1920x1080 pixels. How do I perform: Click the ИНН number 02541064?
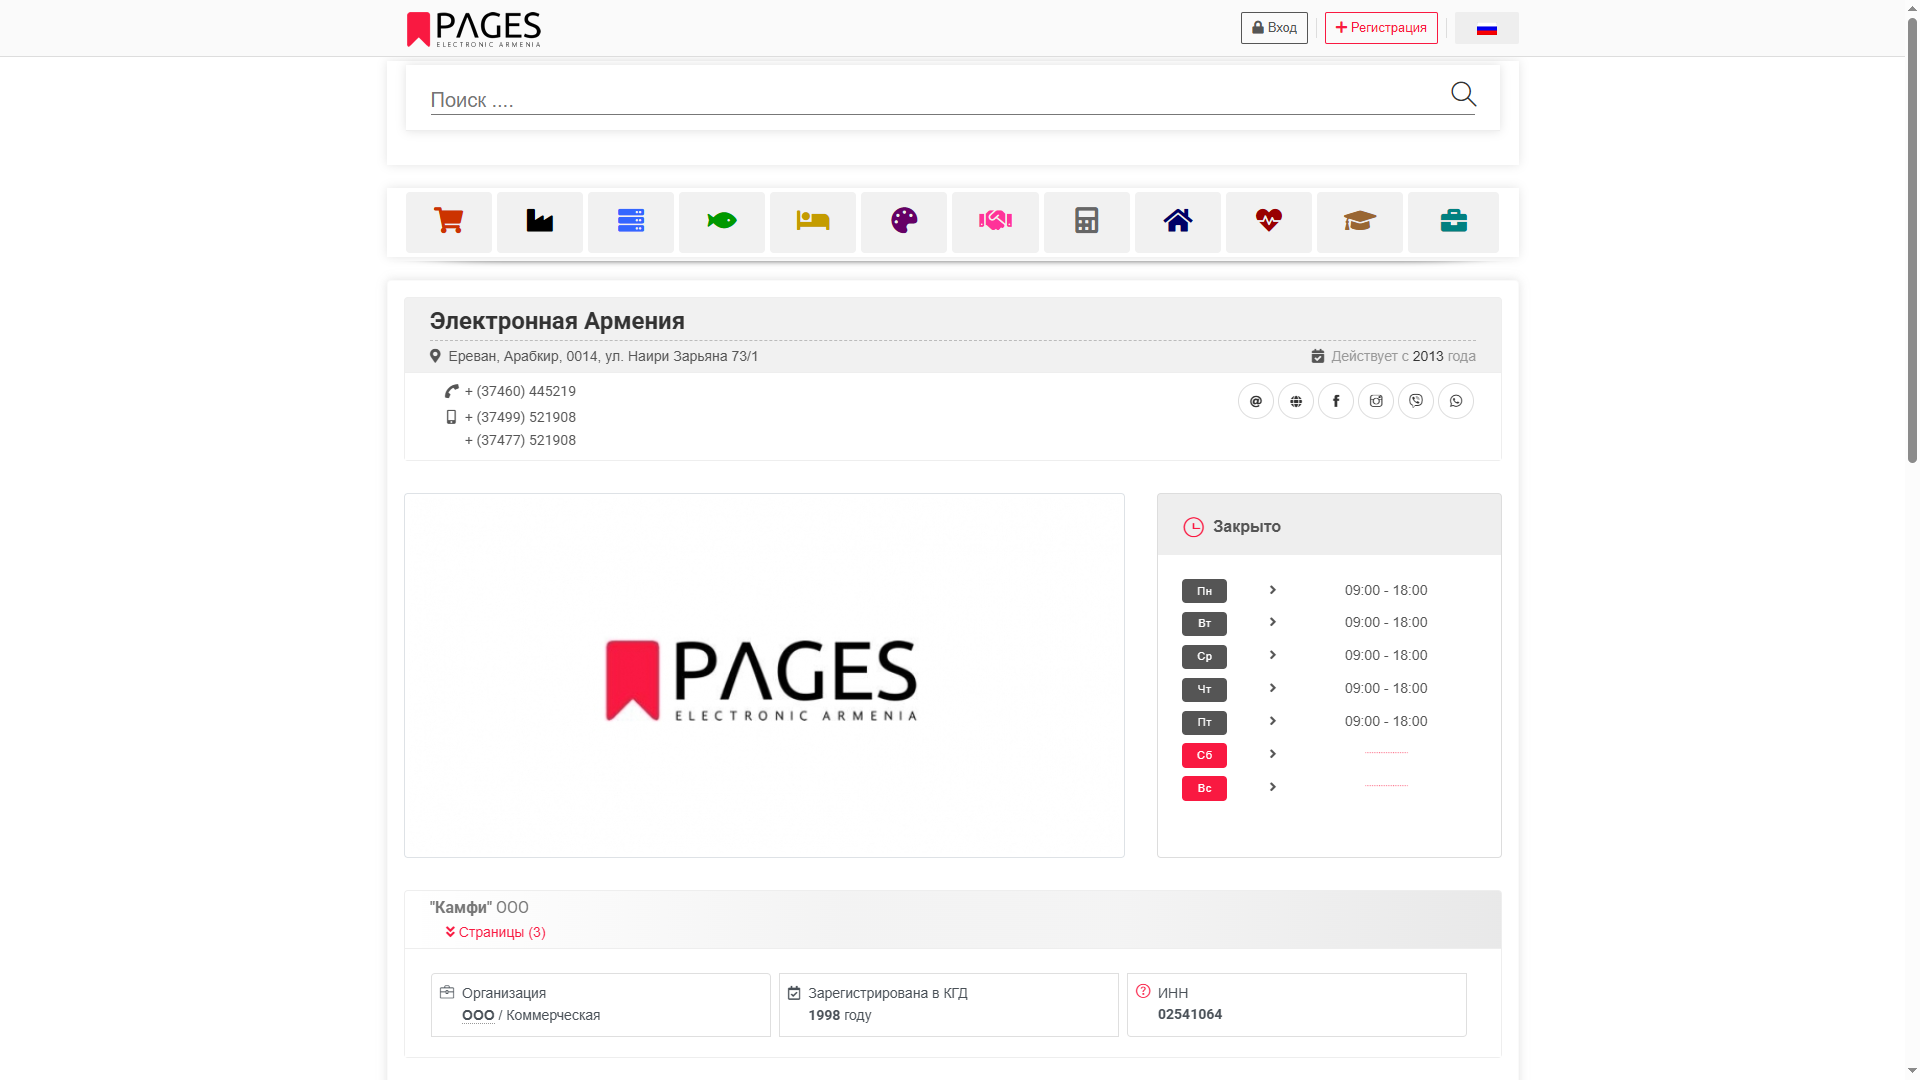point(1190,1014)
